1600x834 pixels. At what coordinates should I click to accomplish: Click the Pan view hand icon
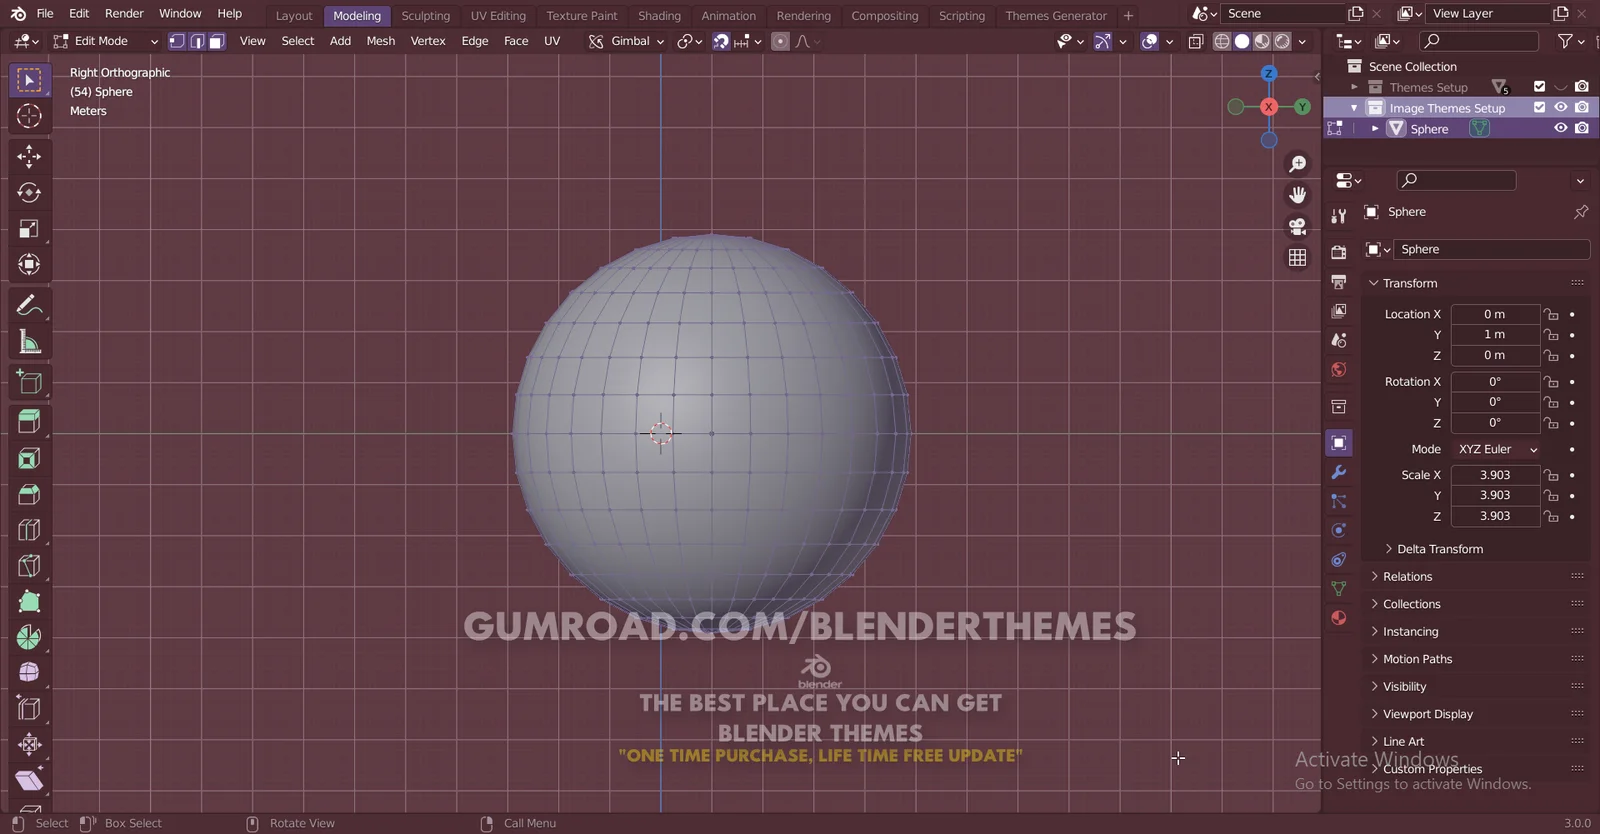1298,195
